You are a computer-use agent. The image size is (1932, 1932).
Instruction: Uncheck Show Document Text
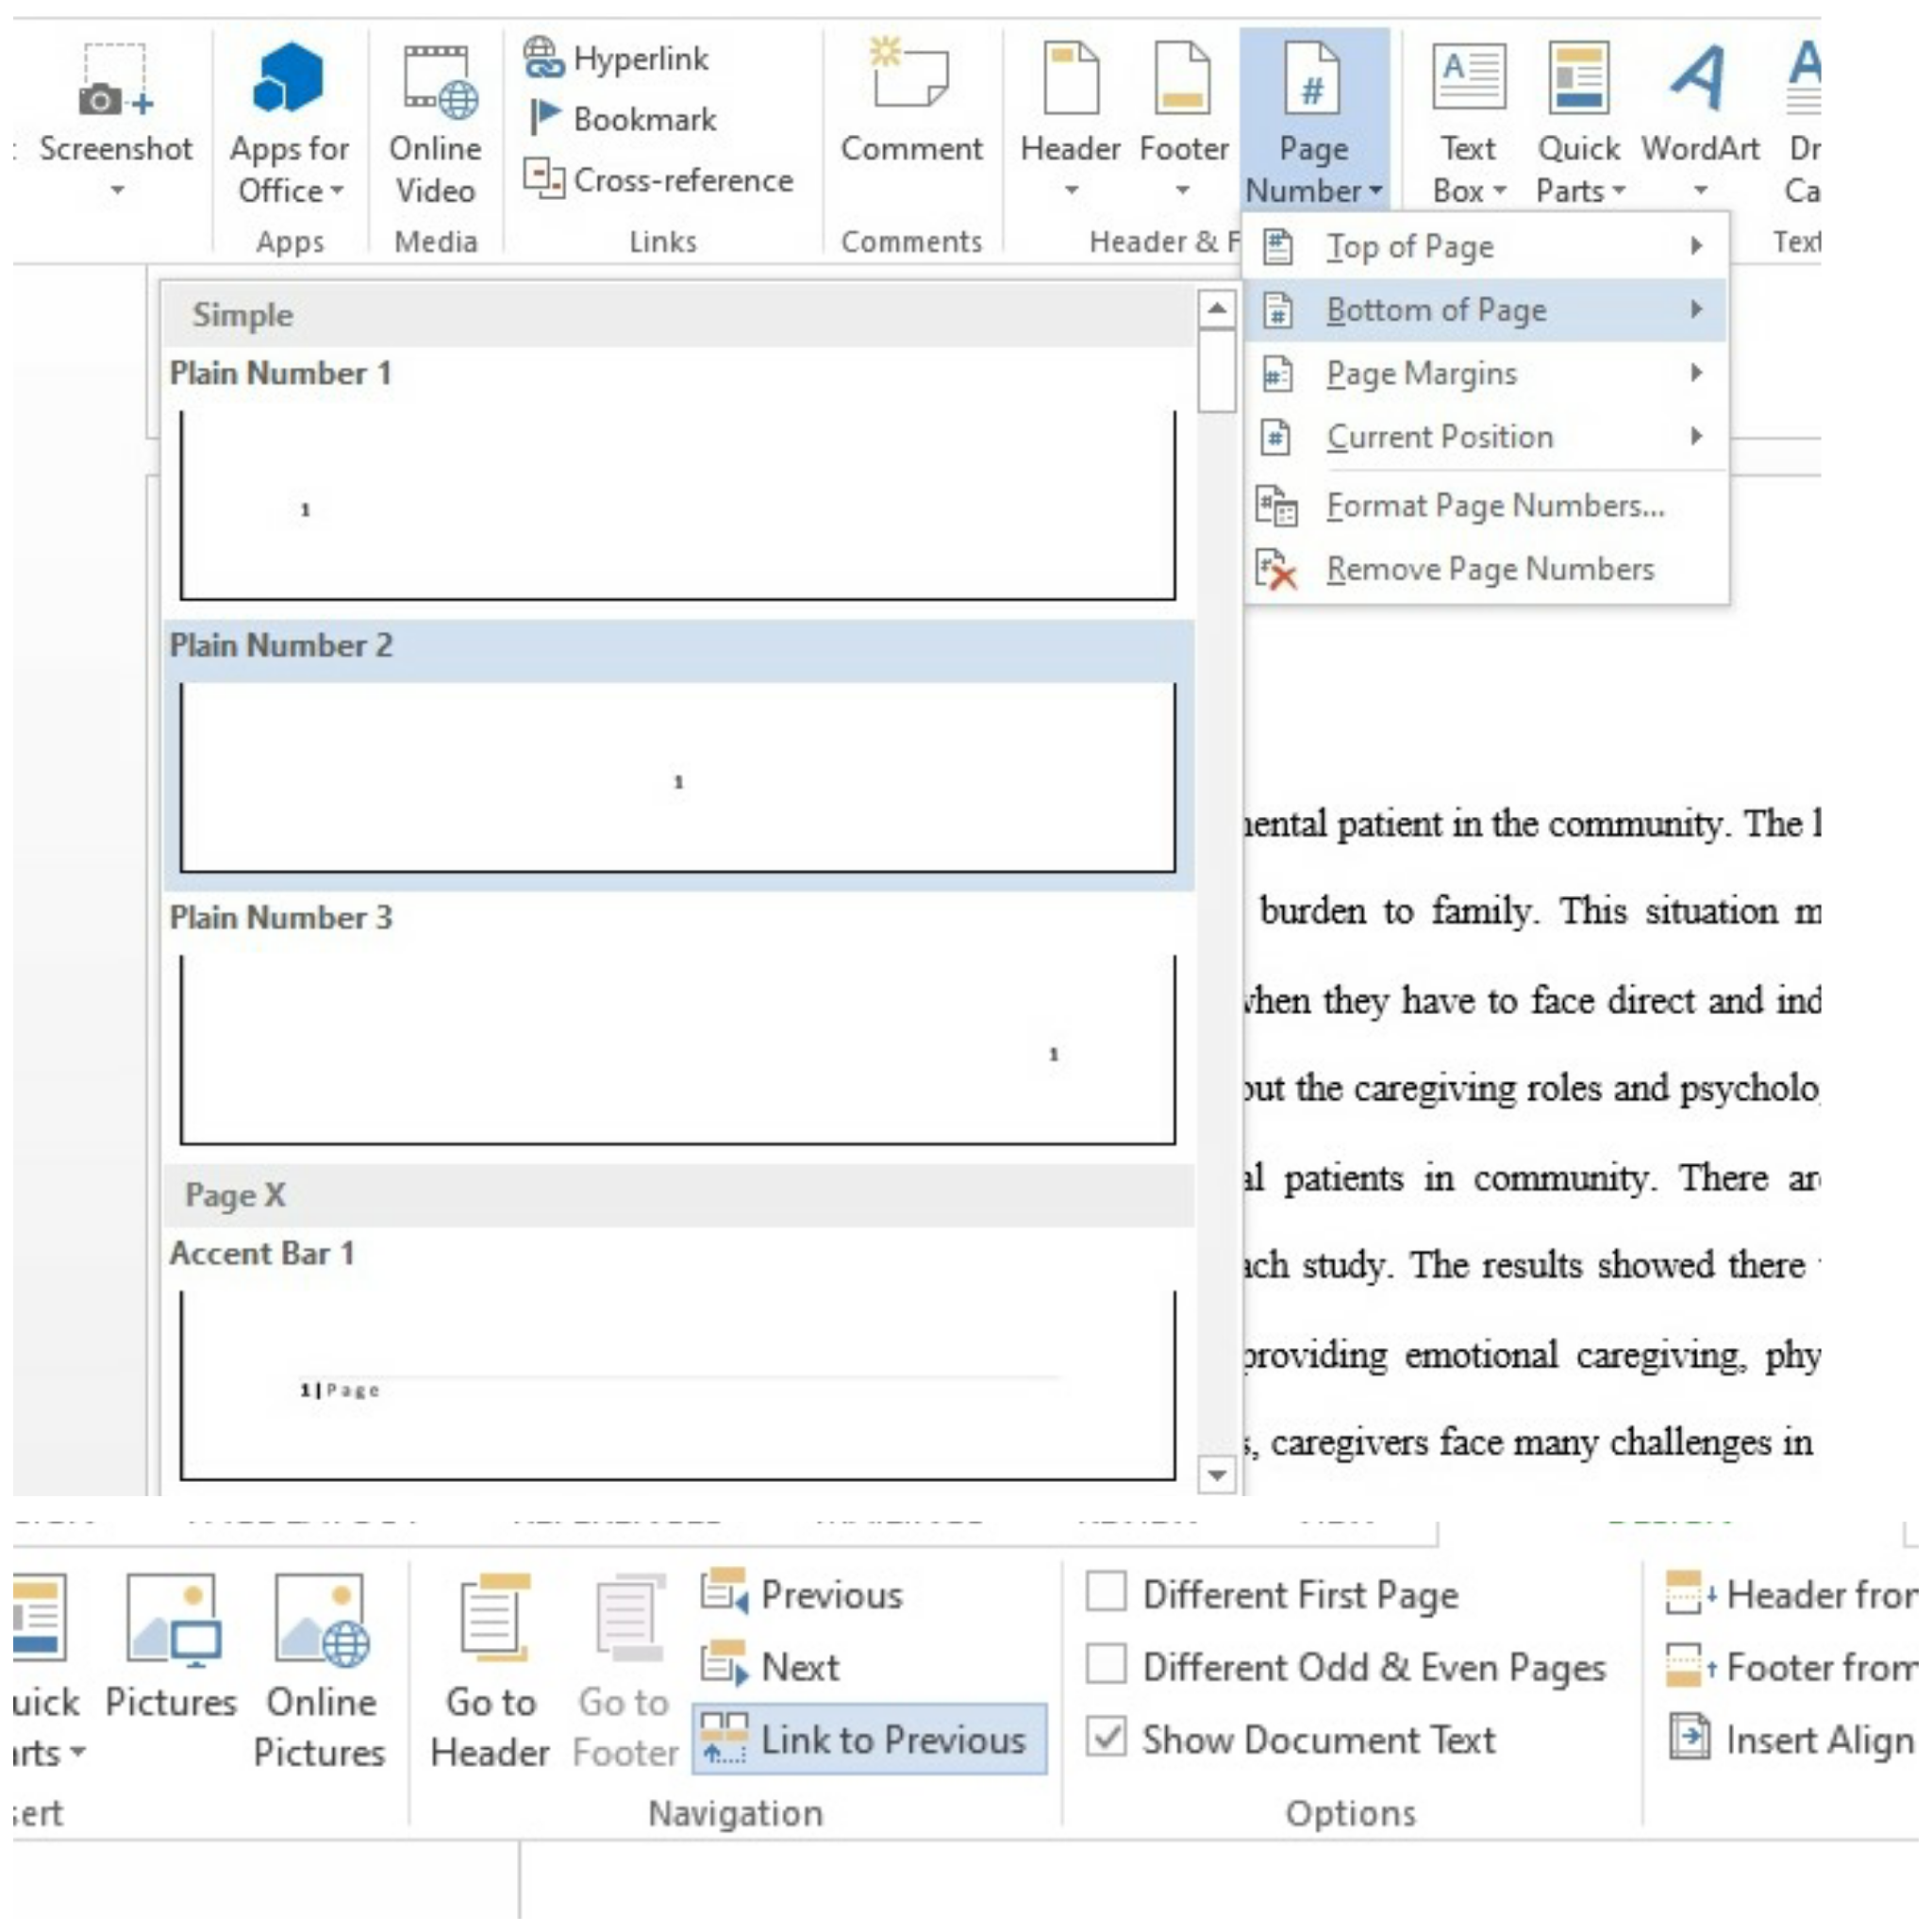coord(1106,1739)
